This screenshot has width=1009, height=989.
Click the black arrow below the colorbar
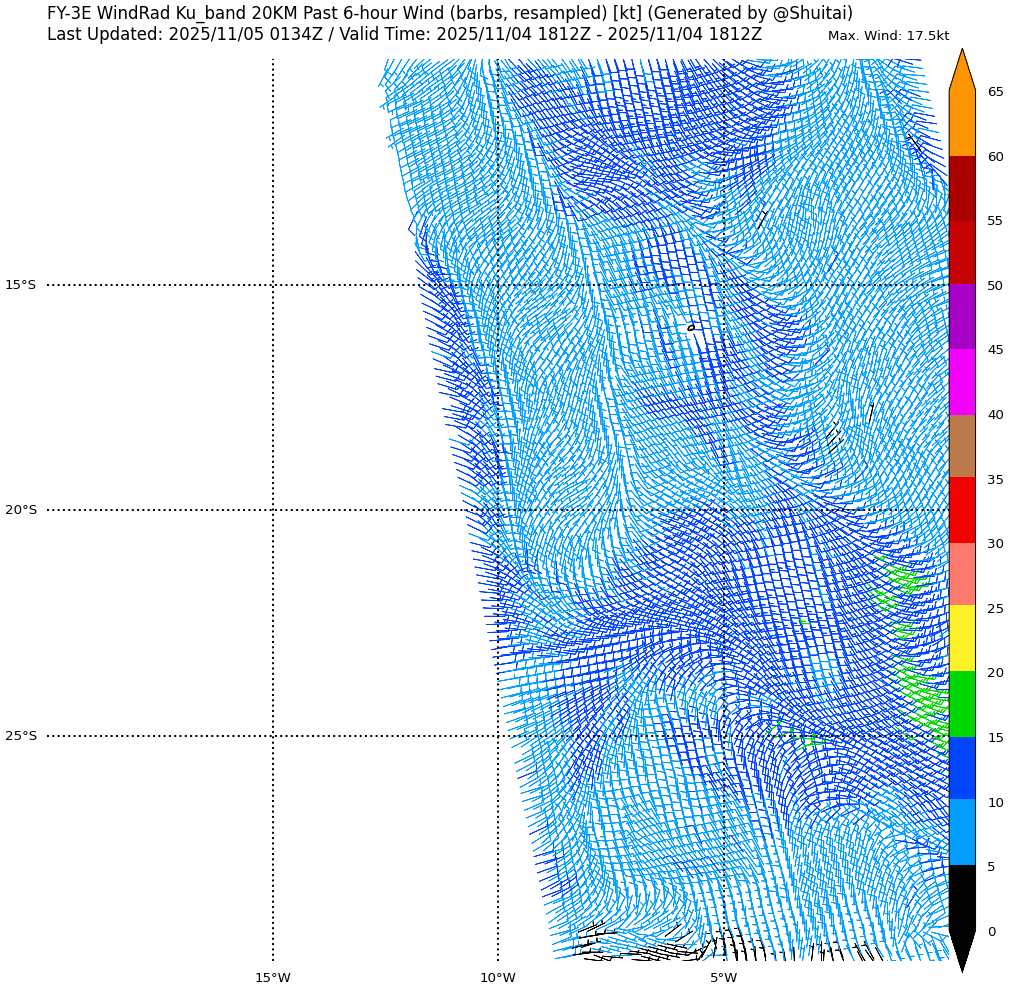point(961,950)
